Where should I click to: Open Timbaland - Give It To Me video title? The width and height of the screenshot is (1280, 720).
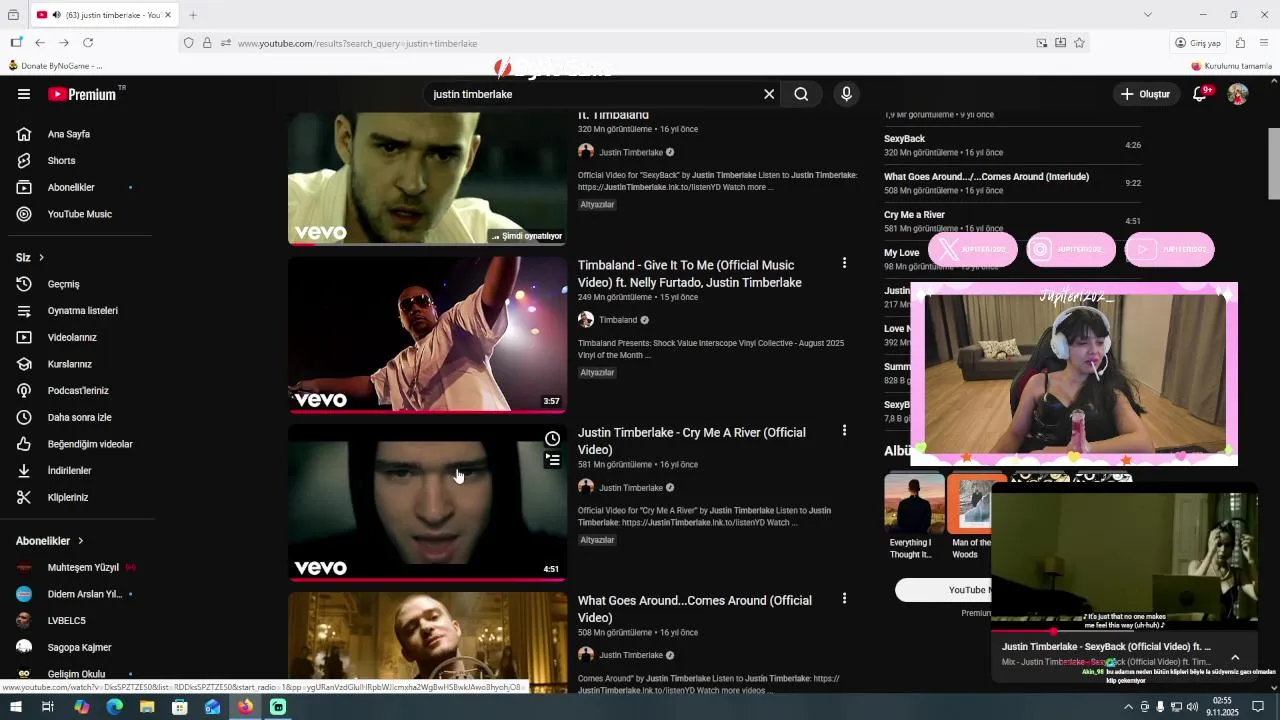pyautogui.click(x=690, y=274)
